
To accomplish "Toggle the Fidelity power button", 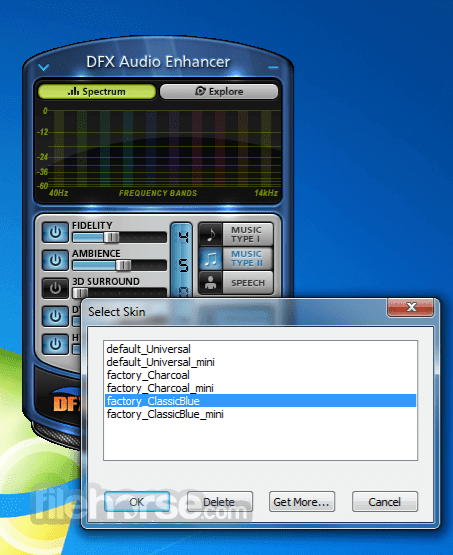I will (x=55, y=233).
